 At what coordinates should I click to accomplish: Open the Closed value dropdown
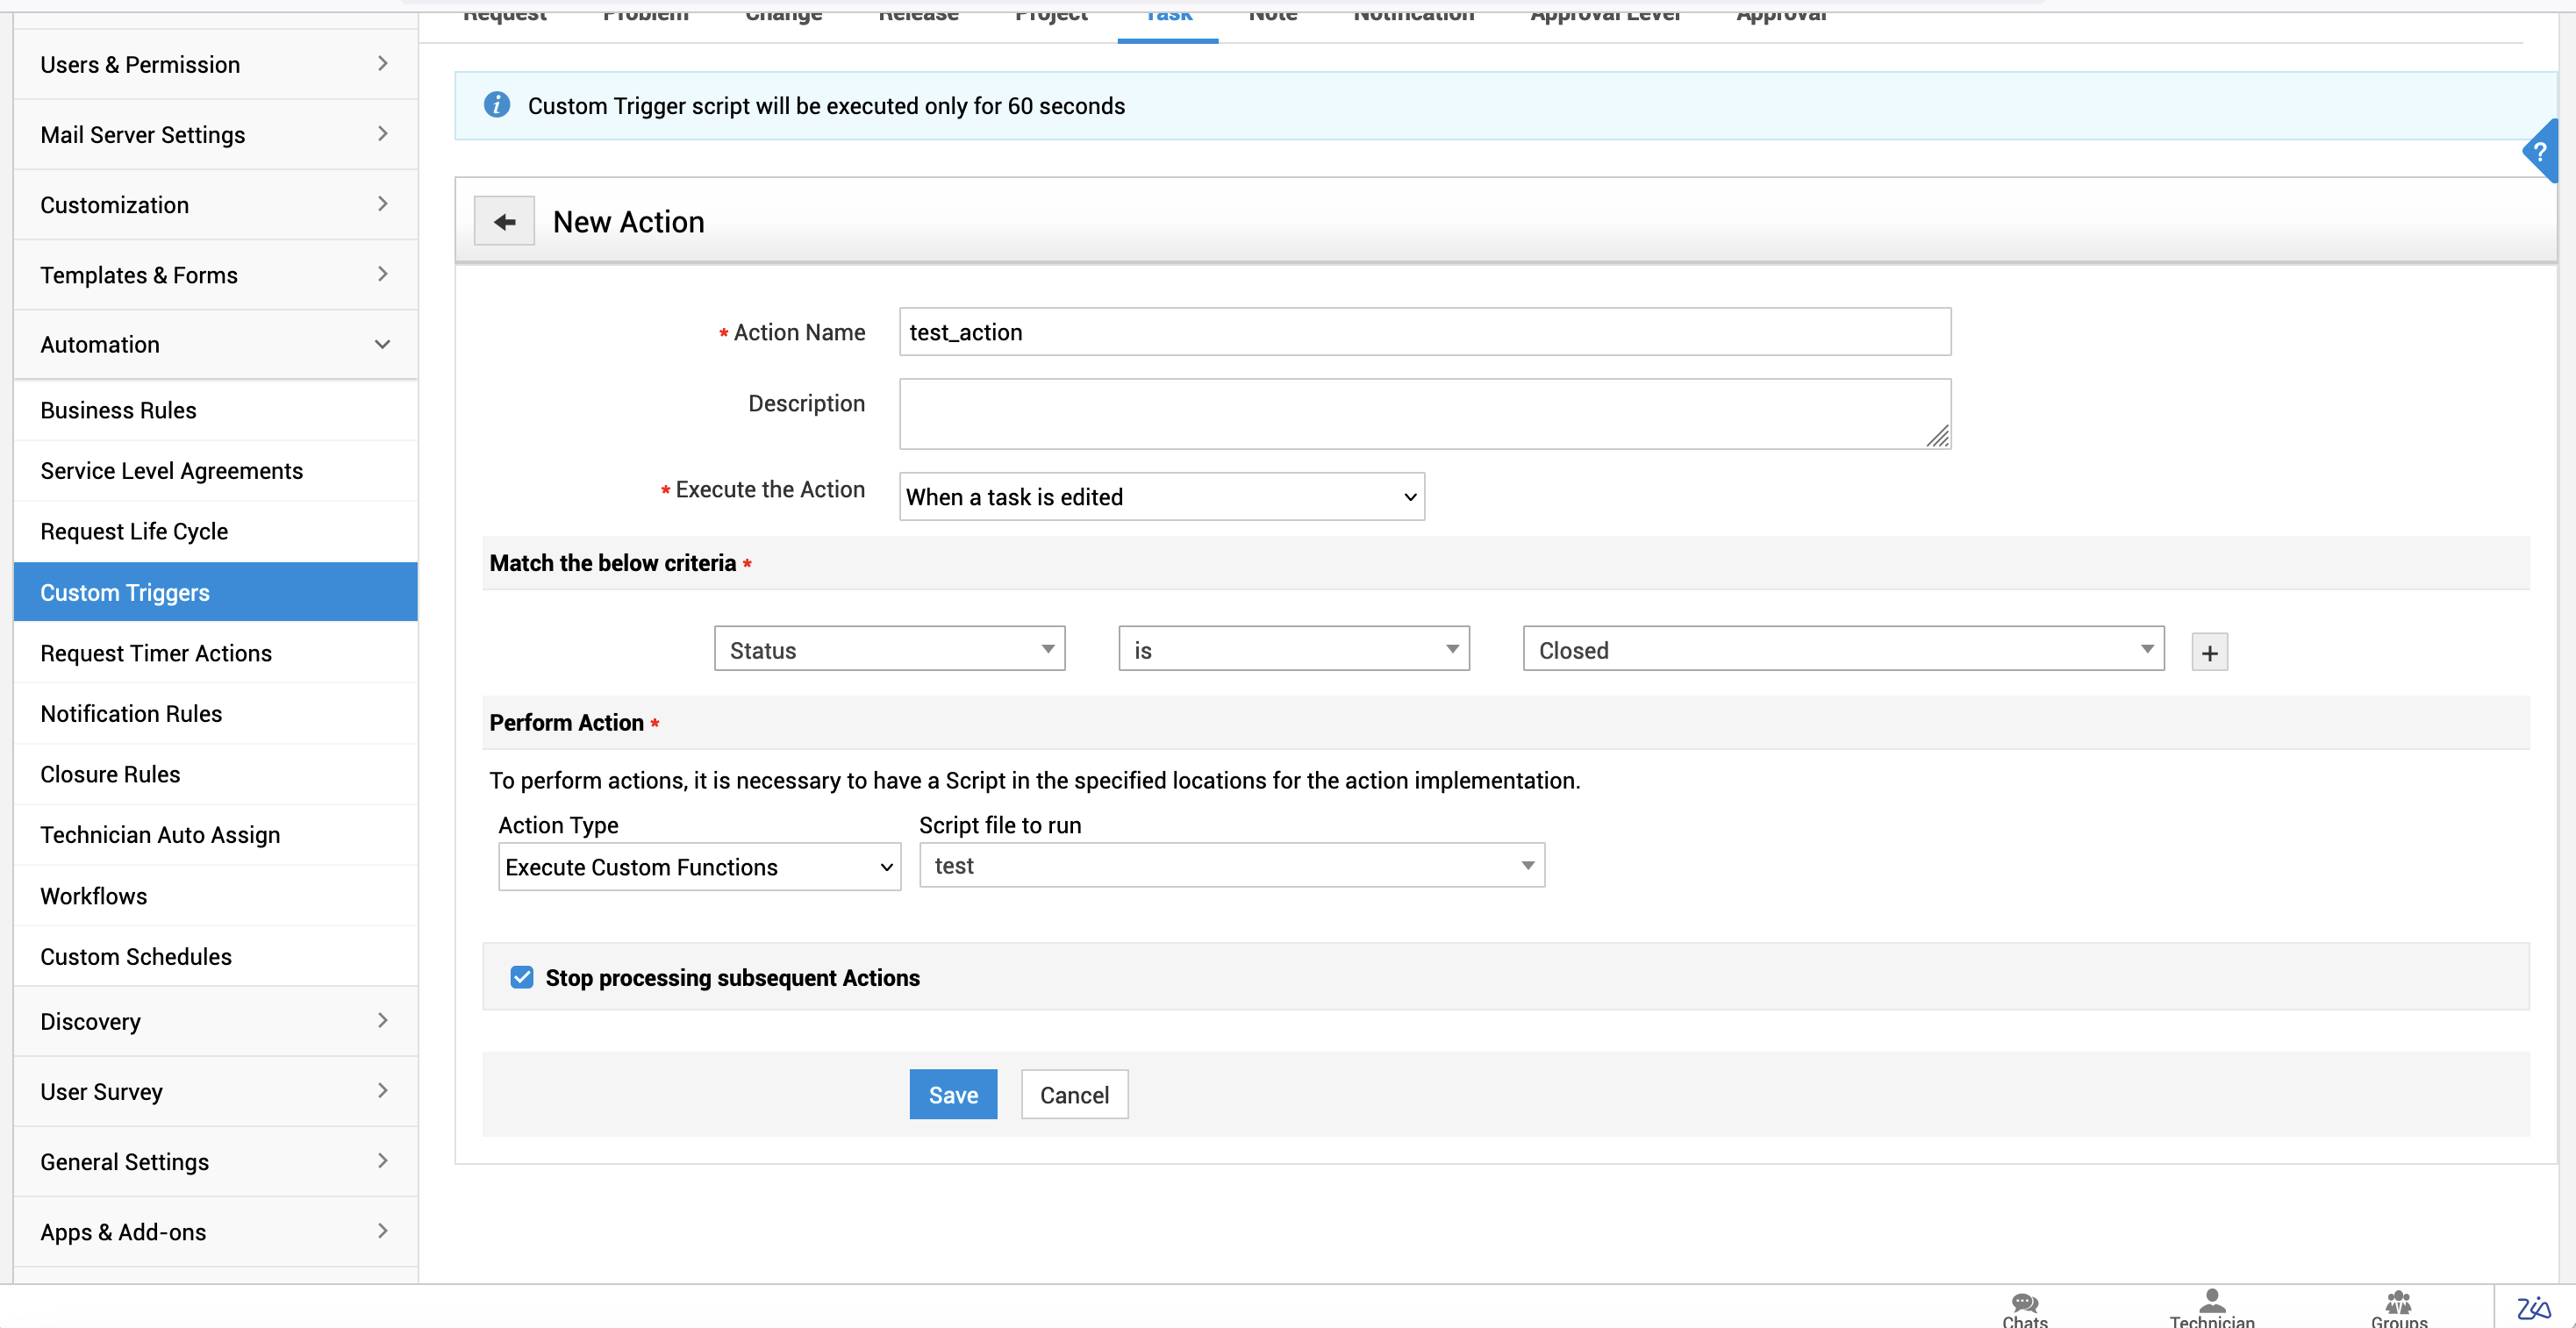[x=1842, y=650]
